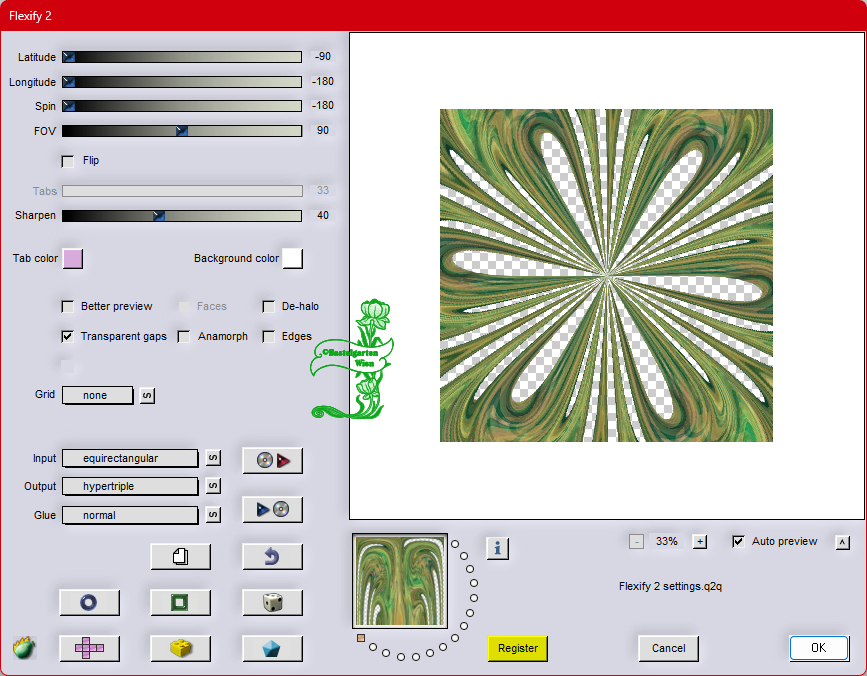Open the Output hypertriple dropdown
This screenshot has width=867, height=676.
tap(130, 486)
